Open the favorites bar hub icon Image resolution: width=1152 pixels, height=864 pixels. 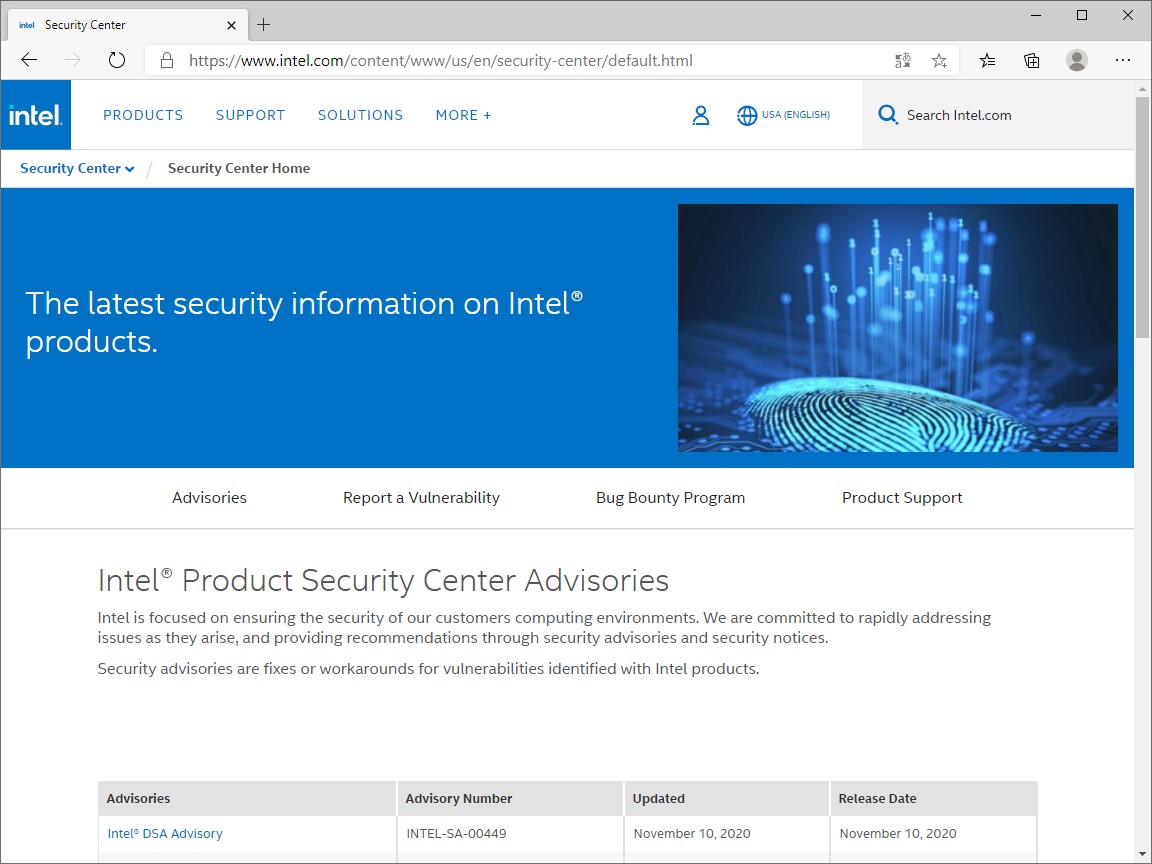tap(987, 60)
